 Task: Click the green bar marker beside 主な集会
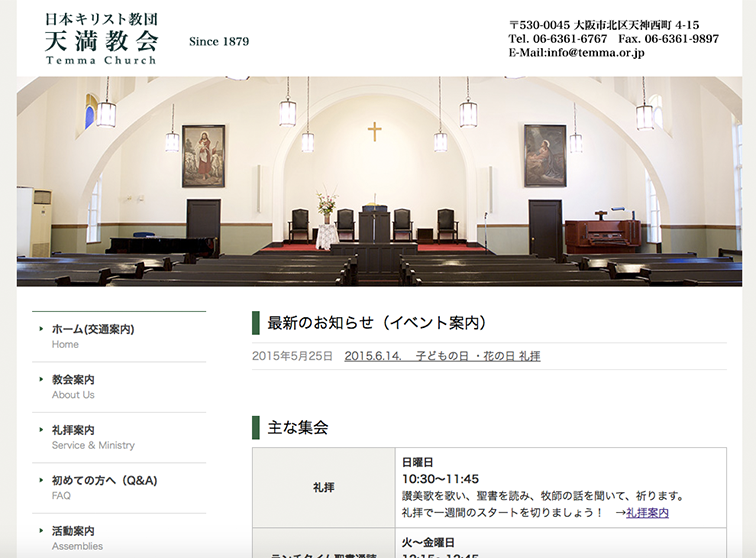[x=256, y=427]
